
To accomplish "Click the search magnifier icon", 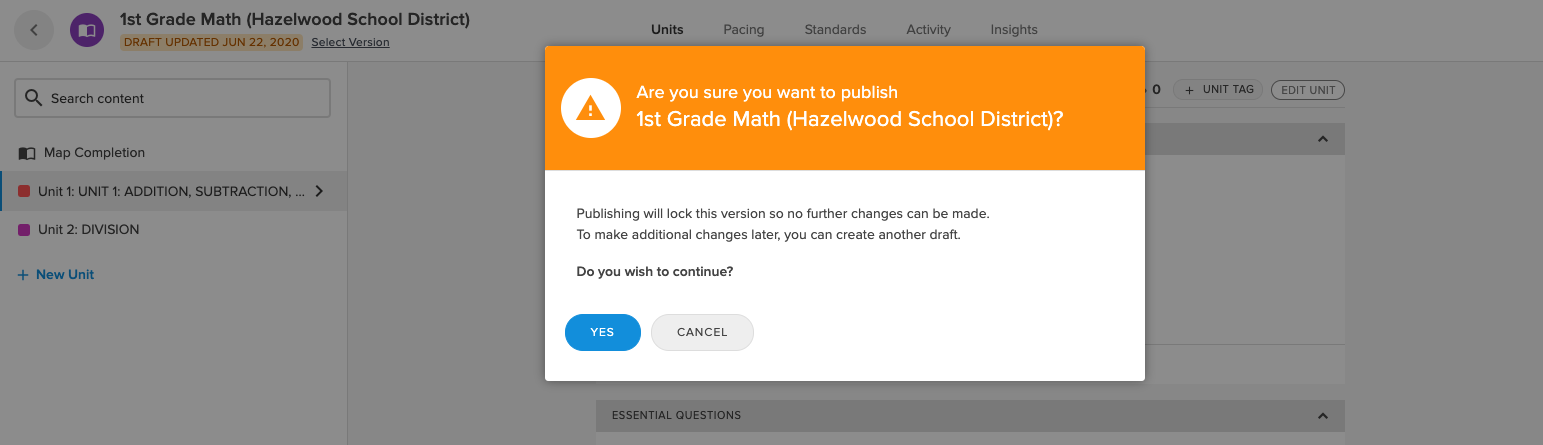I will (x=34, y=98).
